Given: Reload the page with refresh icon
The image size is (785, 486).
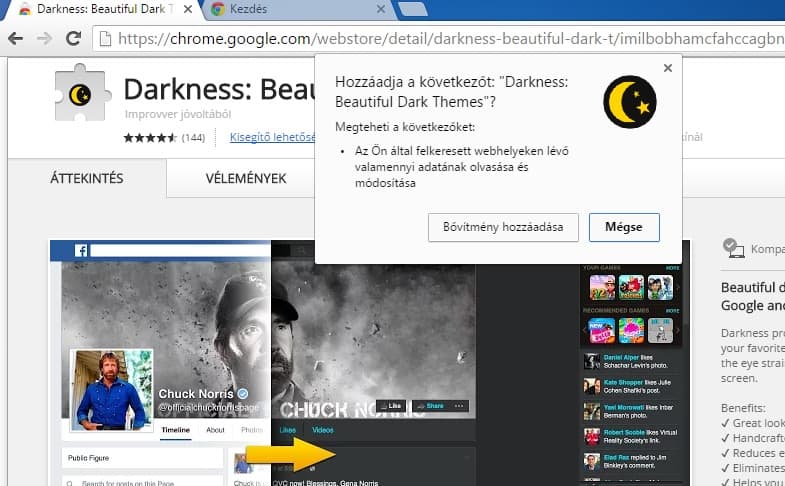Looking at the screenshot, I should pyautogui.click(x=74, y=38).
